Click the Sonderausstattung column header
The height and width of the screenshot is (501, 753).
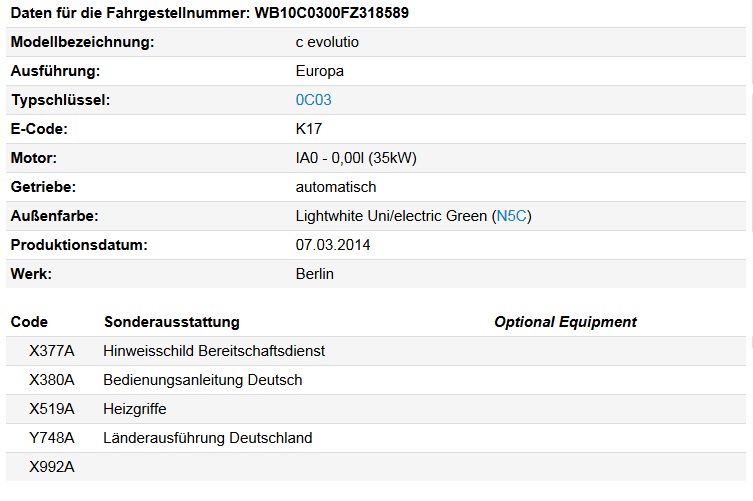click(x=171, y=322)
